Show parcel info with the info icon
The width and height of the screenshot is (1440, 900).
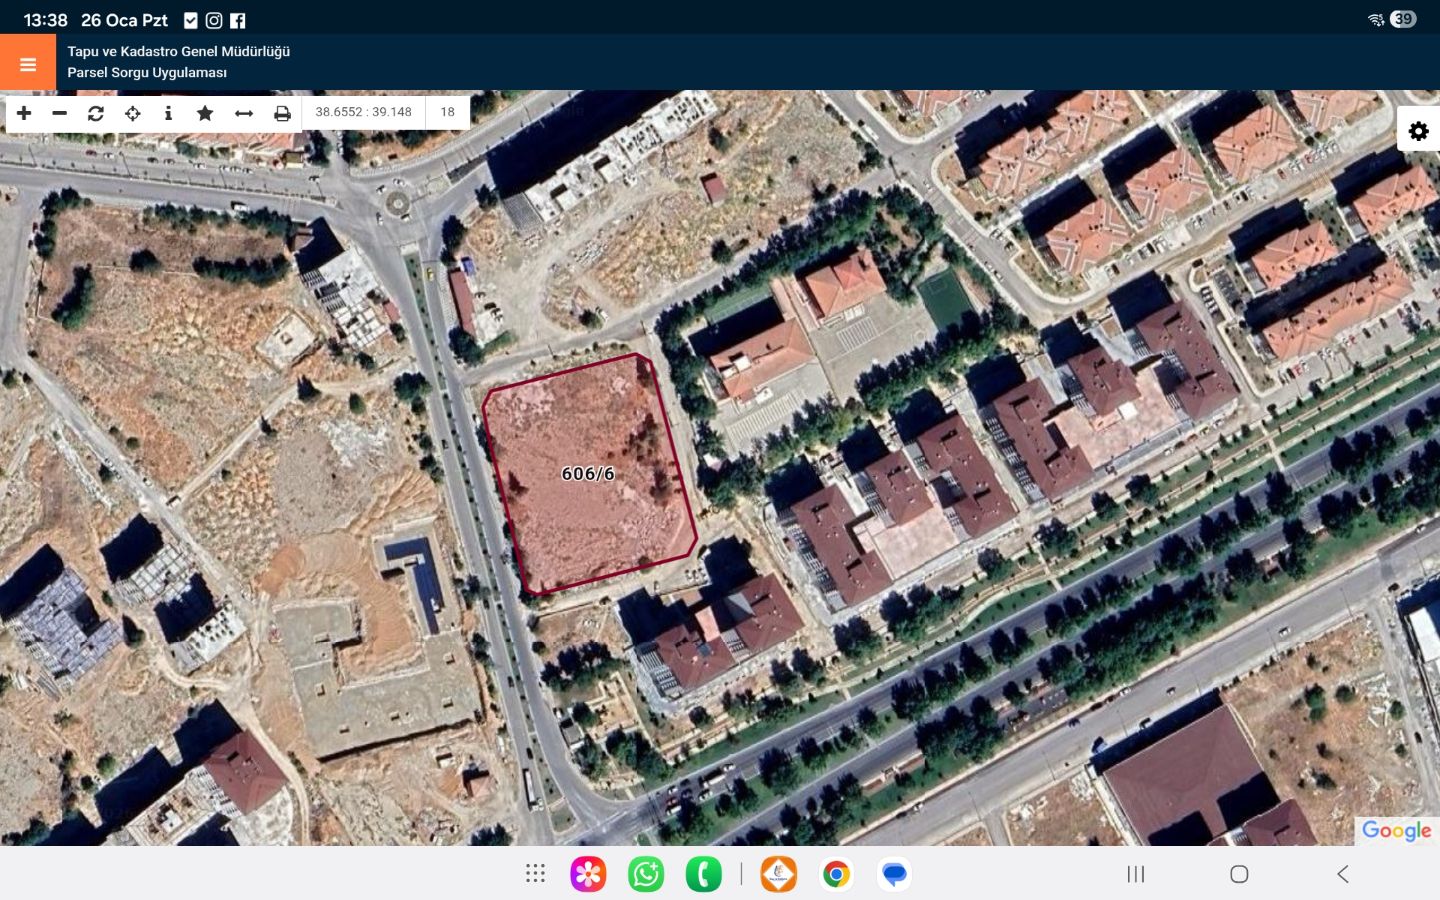(x=168, y=113)
